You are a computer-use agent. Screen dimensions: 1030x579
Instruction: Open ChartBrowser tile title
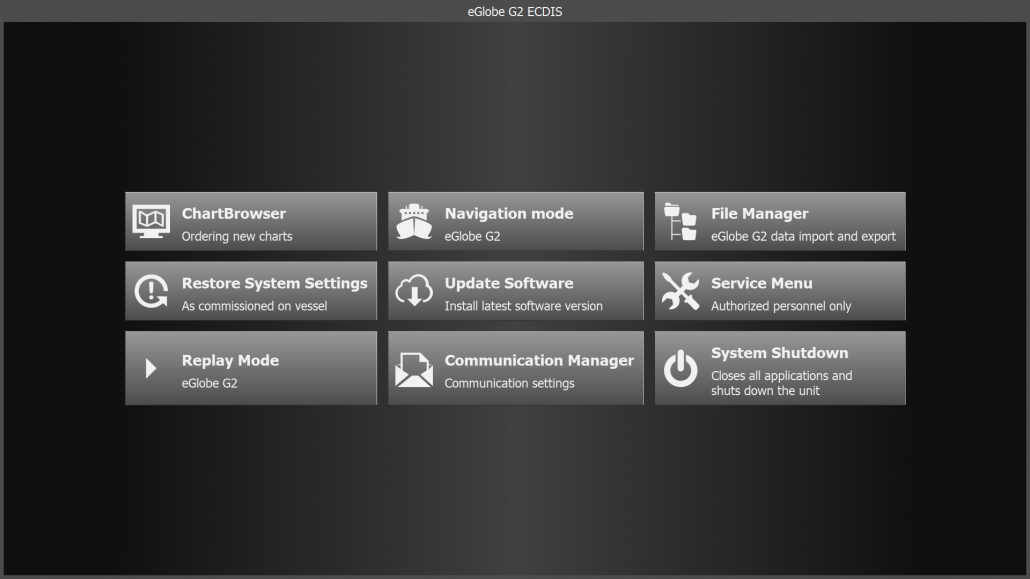[234, 214]
